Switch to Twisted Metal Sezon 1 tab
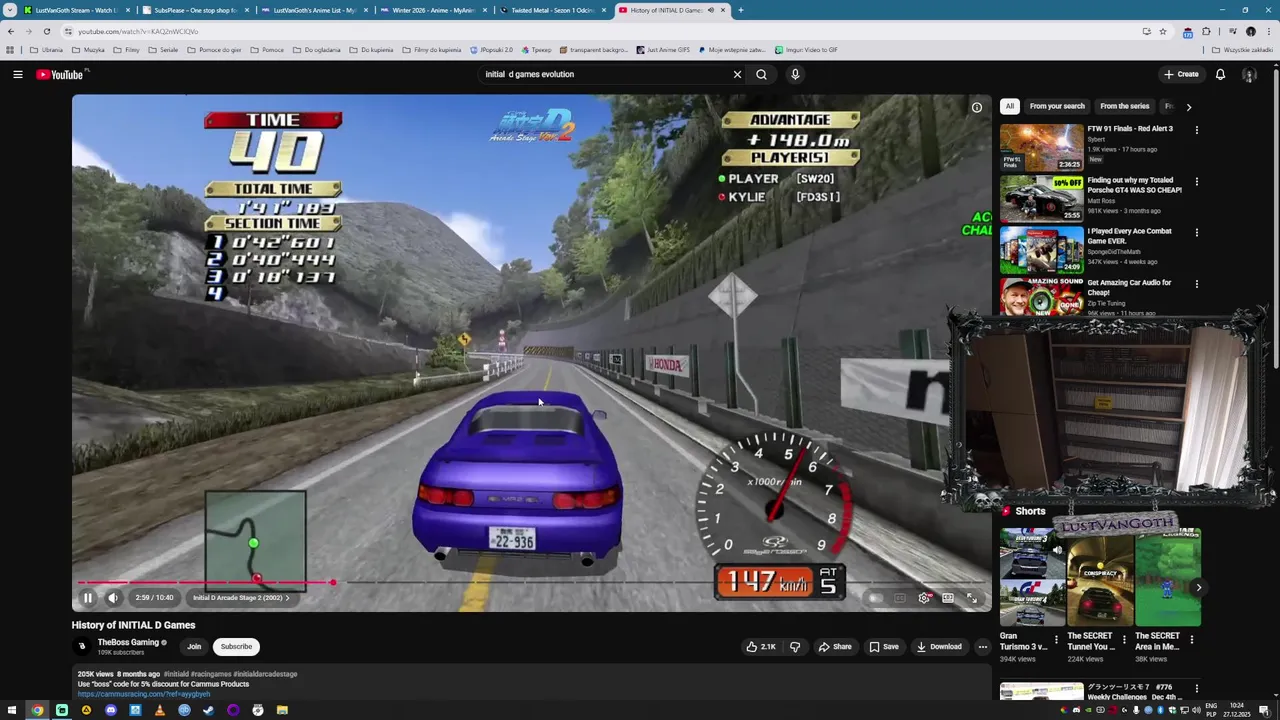The image size is (1280, 720). (x=552, y=10)
